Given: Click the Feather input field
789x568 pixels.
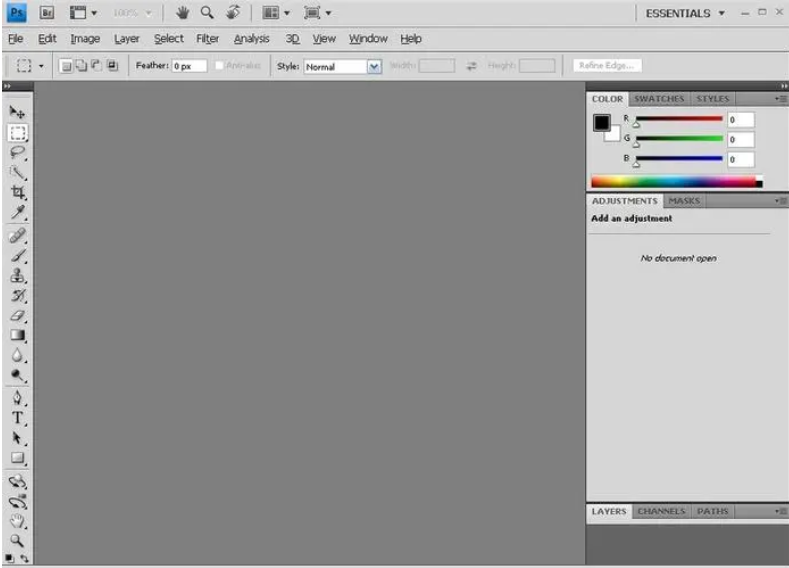Looking at the screenshot, I should click(x=189, y=66).
